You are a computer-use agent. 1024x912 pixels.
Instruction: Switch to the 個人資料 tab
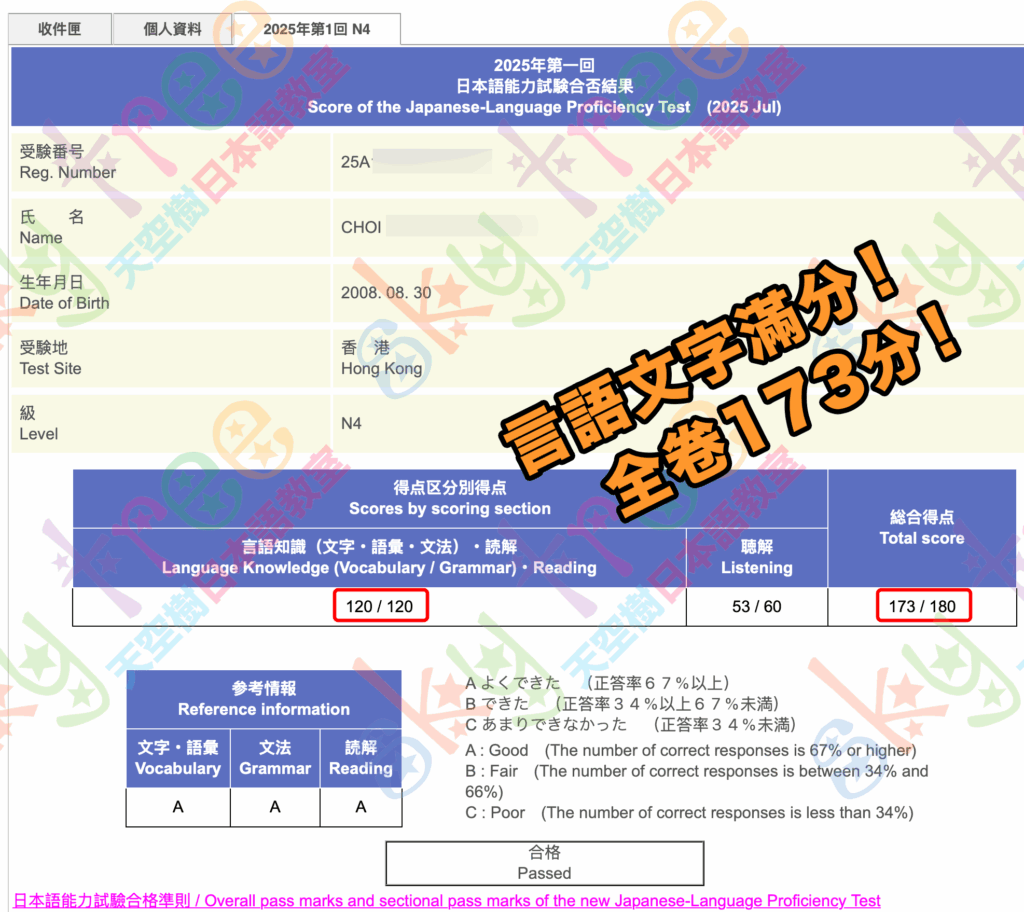click(172, 29)
